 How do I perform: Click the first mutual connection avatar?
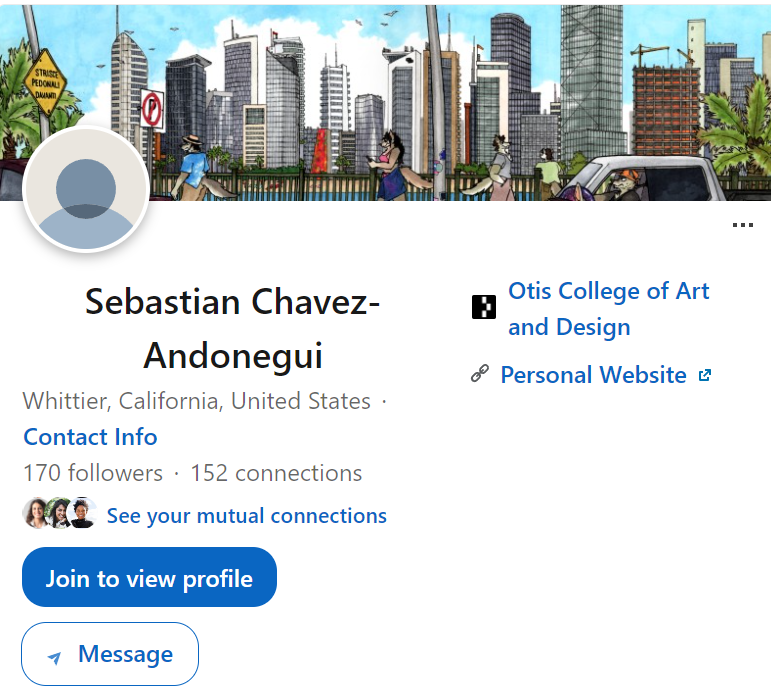[x=36, y=513]
